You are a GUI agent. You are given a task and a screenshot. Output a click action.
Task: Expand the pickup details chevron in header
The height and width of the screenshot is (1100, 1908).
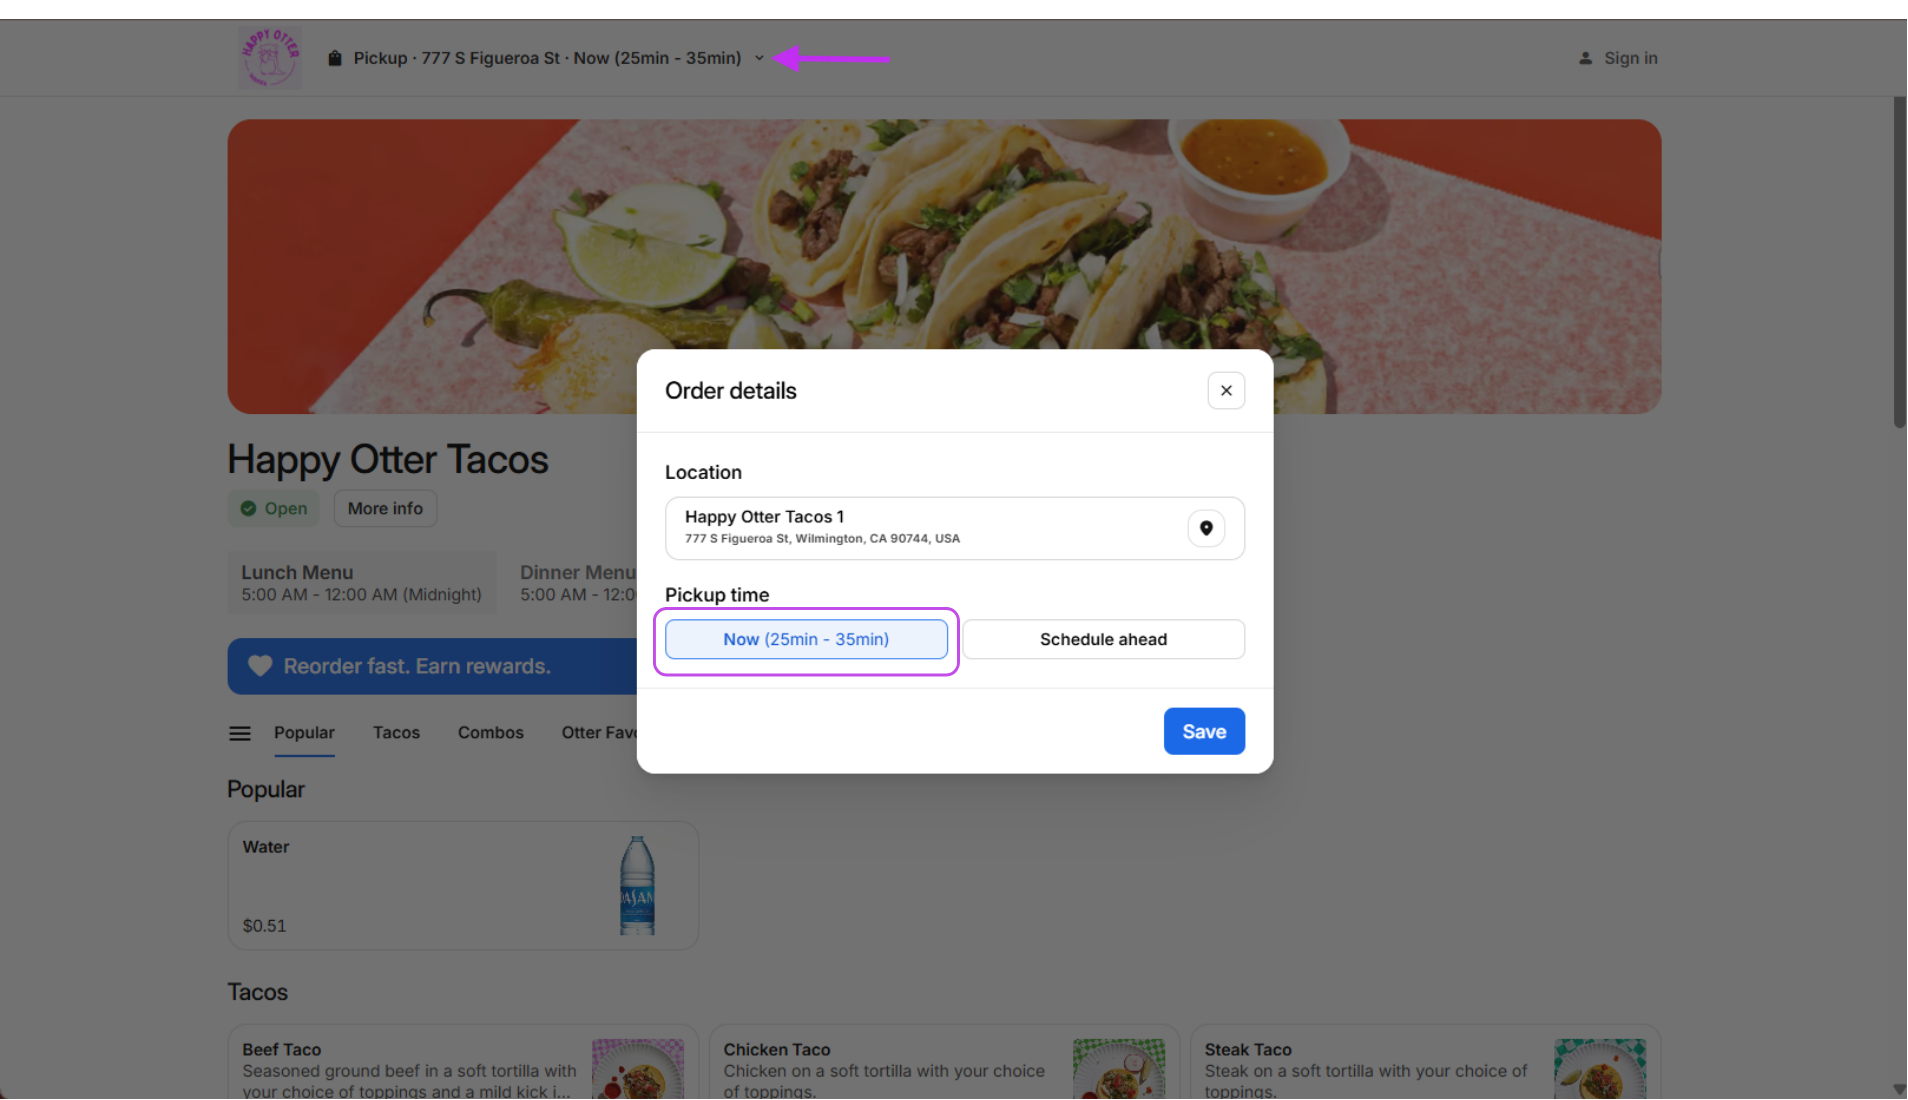pyautogui.click(x=759, y=58)
